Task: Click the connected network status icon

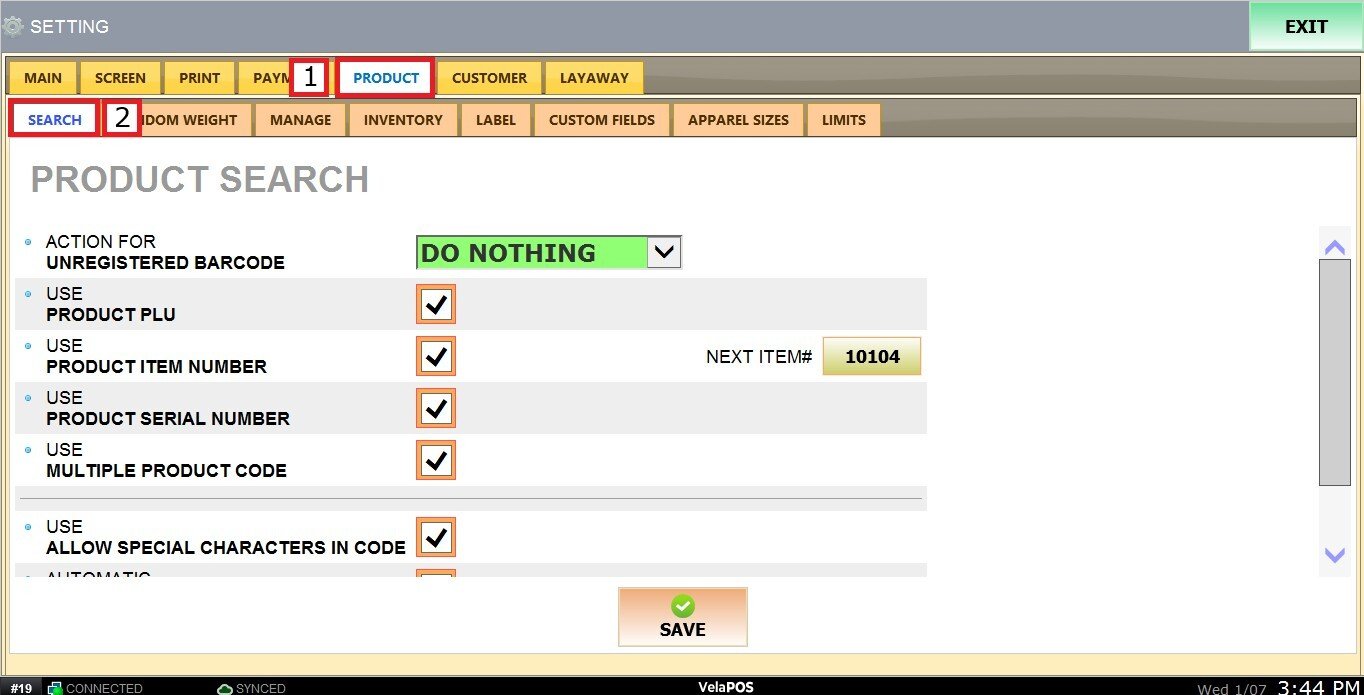Action: [56, 688]
